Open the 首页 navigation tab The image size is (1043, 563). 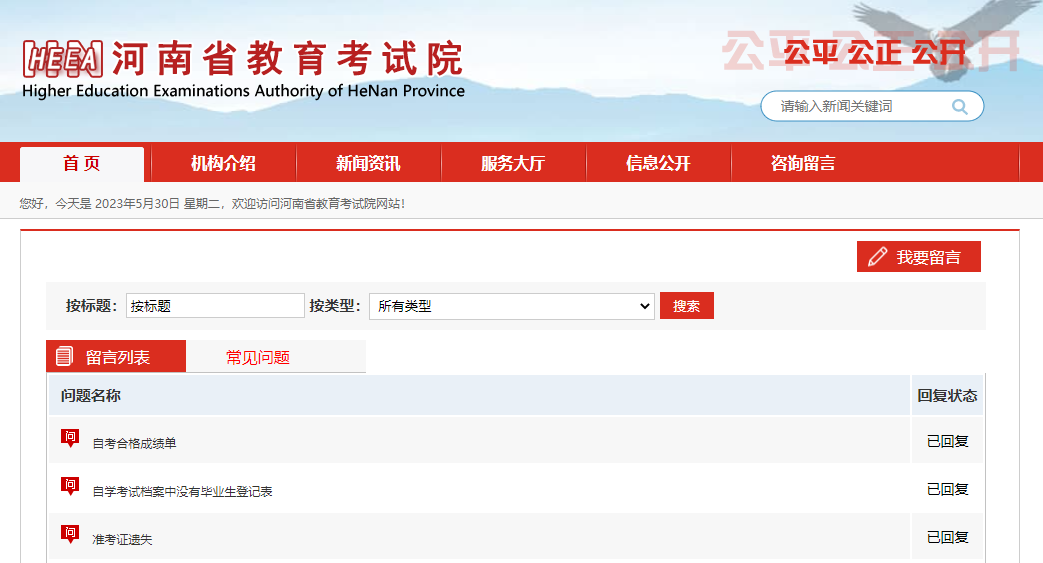click(82, 164)
